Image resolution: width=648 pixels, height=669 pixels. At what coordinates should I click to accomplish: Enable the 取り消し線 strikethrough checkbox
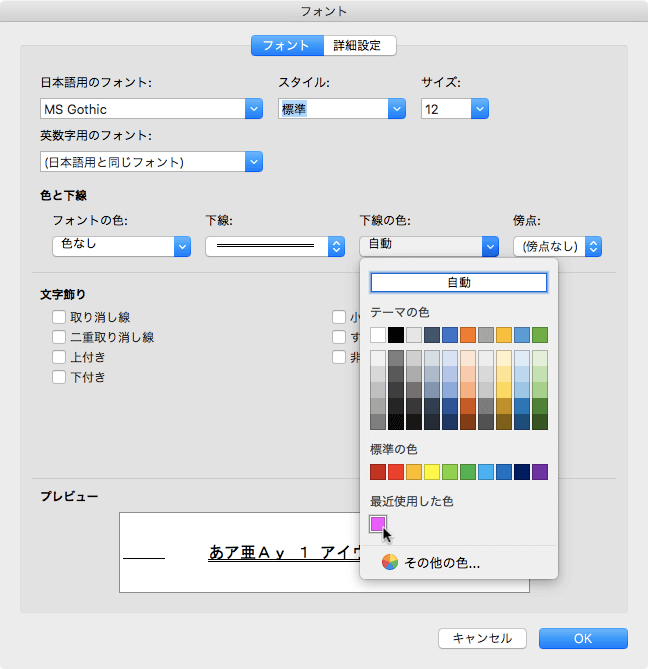59,318
